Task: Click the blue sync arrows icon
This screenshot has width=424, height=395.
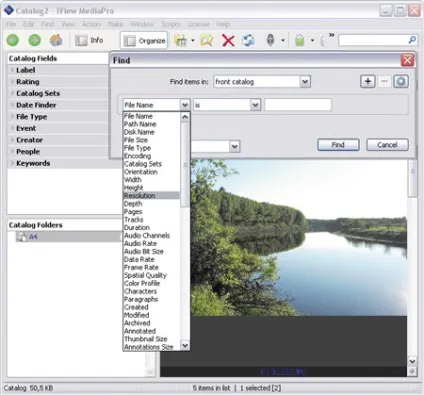Action: 248,40
